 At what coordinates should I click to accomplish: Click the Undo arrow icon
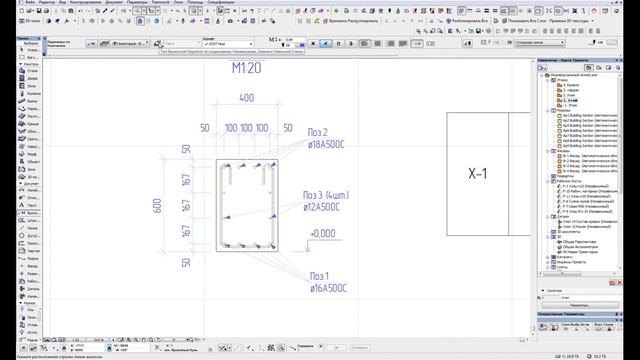point(80,11)
